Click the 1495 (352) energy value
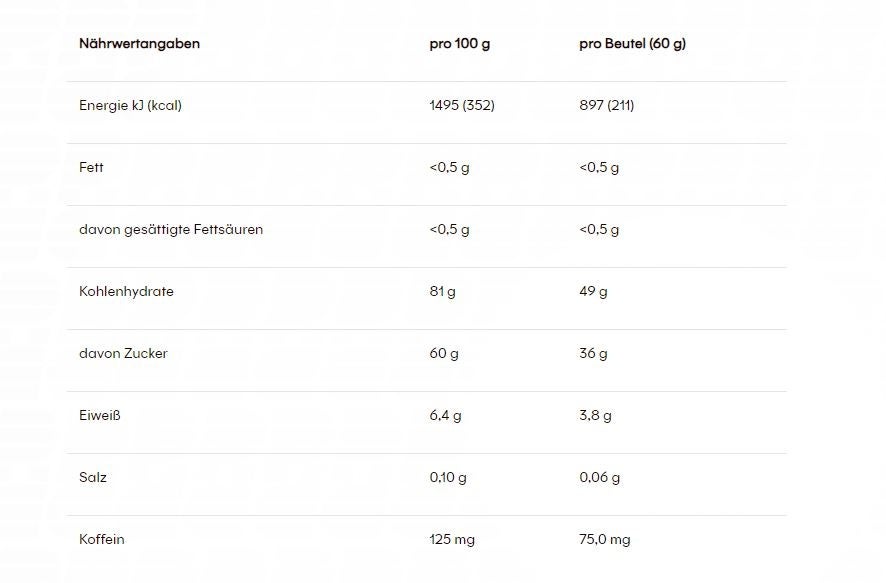Screen dimensions: 886x583 [x=461, y=106]
